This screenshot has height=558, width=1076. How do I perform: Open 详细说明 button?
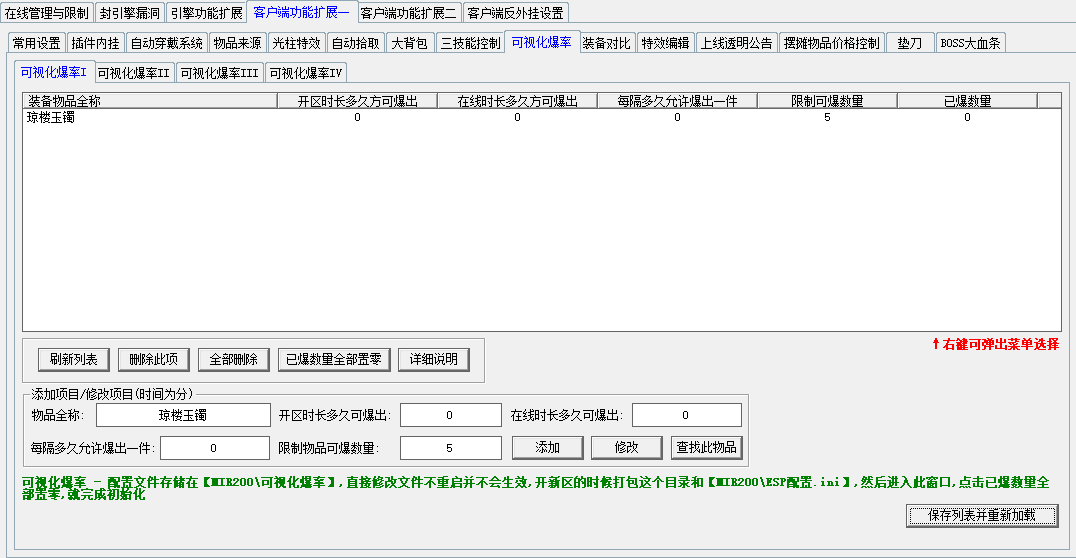(x=434, y=359)
